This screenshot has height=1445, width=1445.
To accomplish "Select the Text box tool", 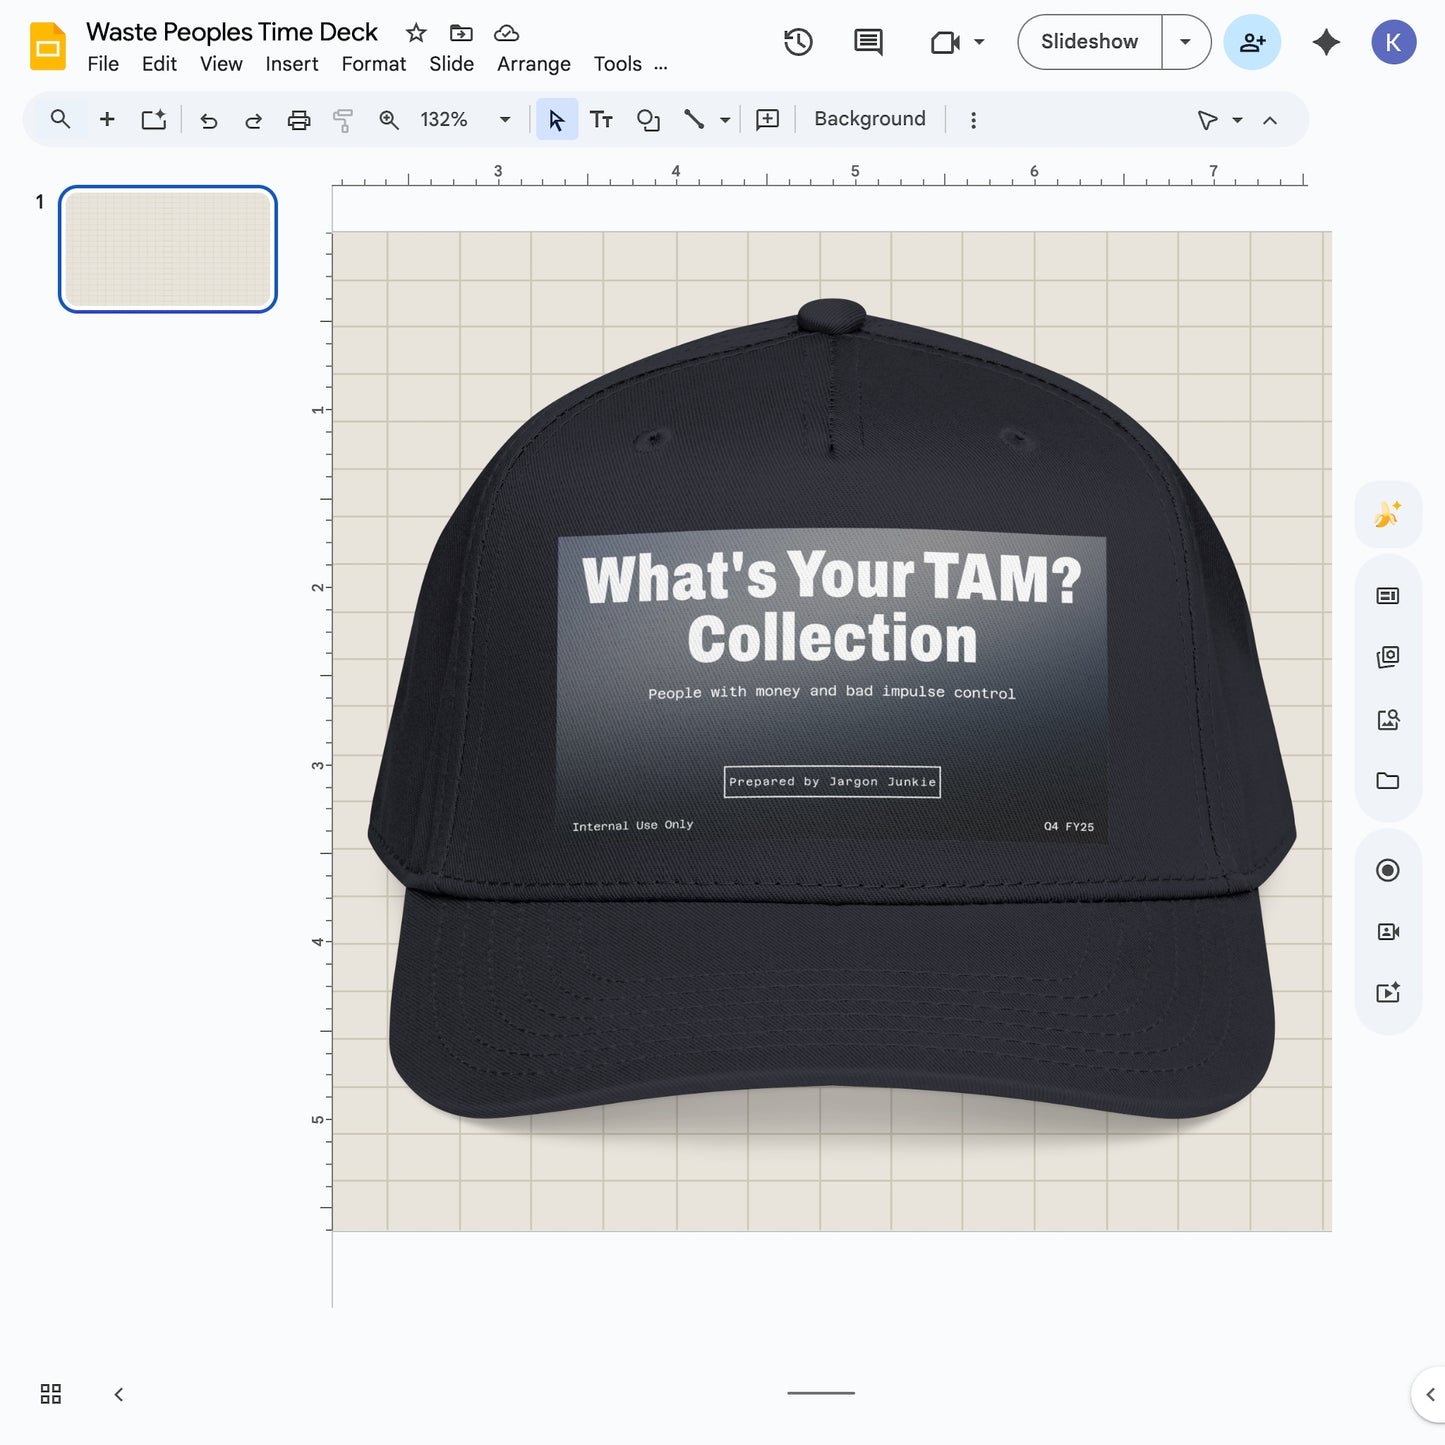I will [x=601, y=119].
